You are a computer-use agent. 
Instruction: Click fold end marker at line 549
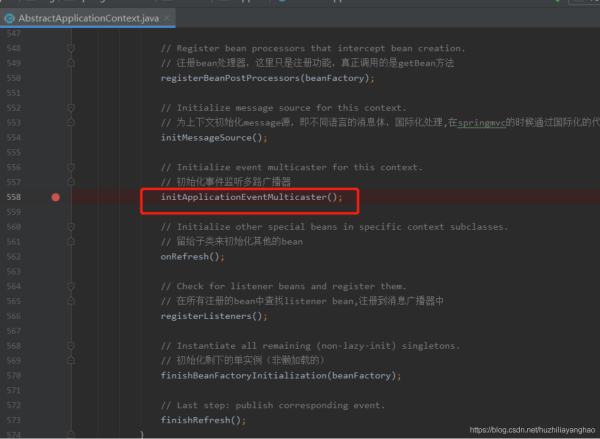tap(71, 63)
